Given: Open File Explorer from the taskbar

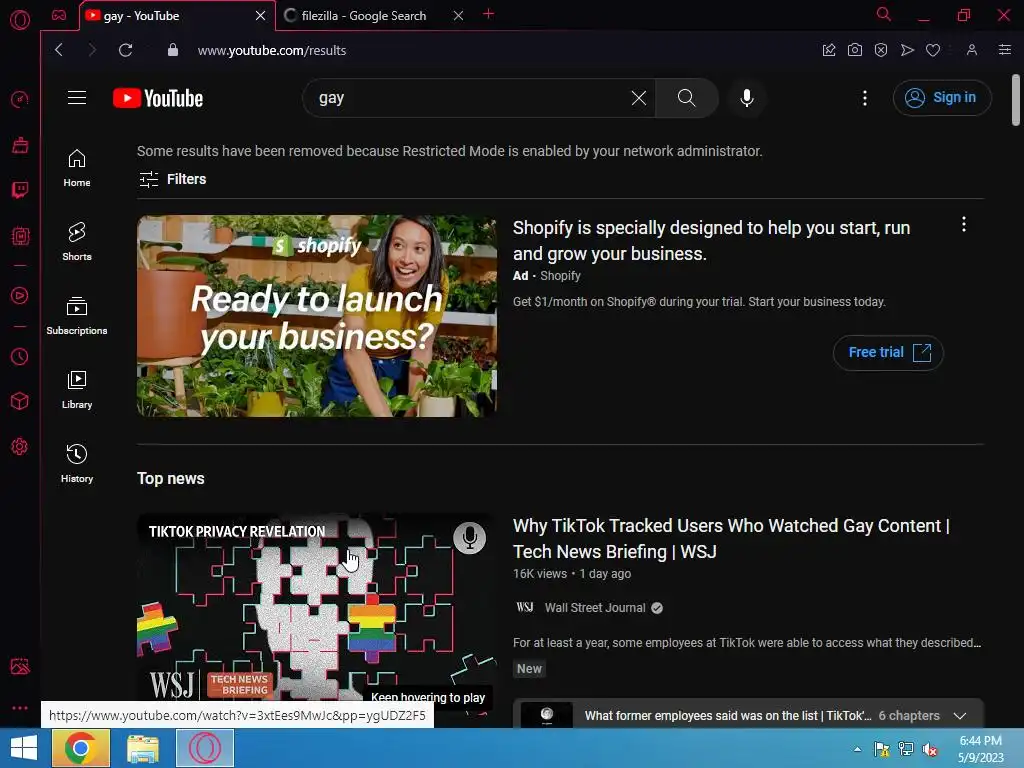Looking at the screenshot, I should (142, 748).
